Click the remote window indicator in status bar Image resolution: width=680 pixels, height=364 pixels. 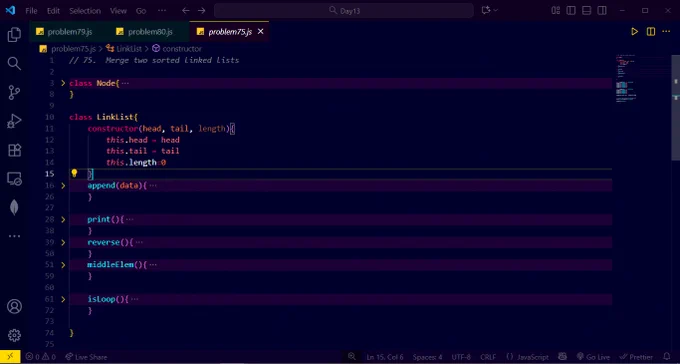[x=10, y=357]
